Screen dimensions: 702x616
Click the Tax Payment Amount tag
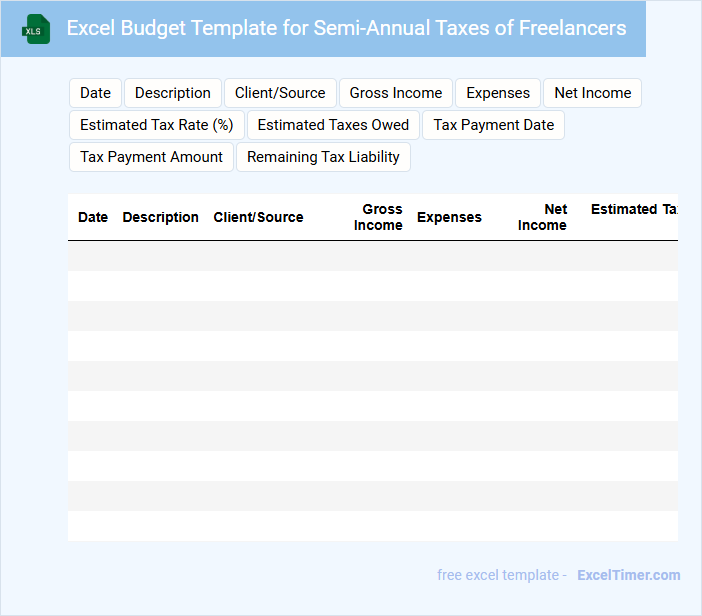[x=151, y=157]
